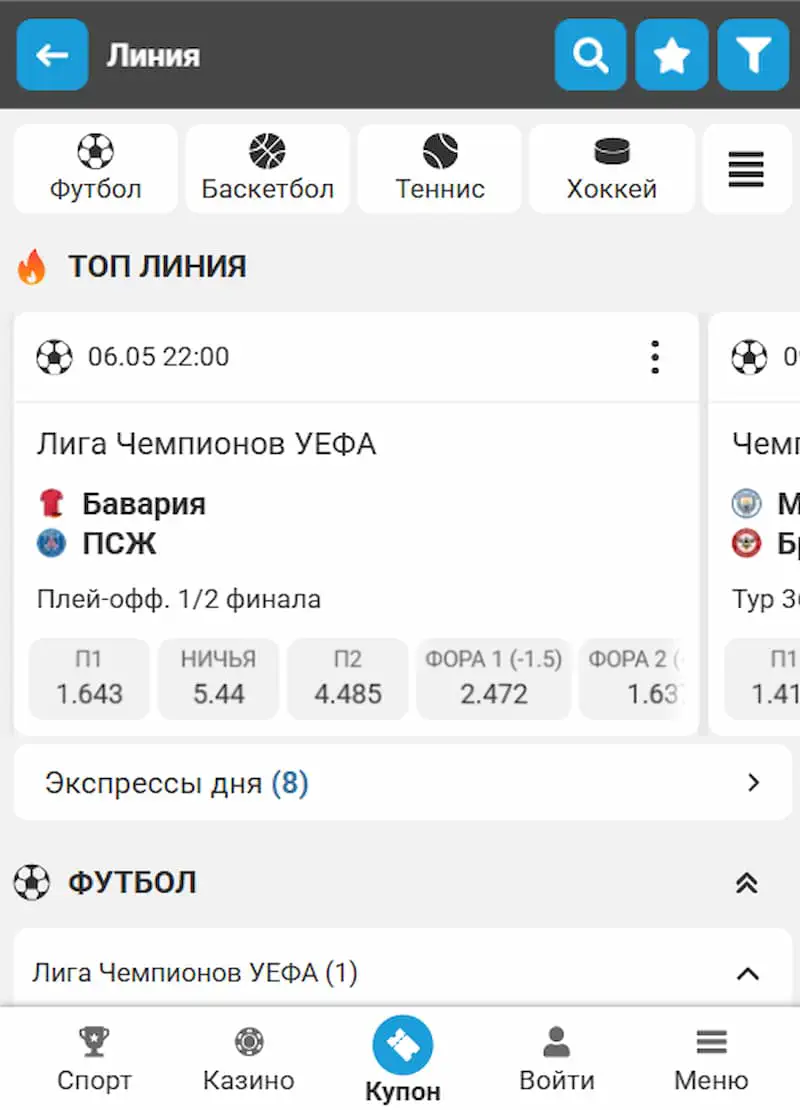Pick П2 odds 4.485
This screenshot has width=800, height=1110.
click(348, 678)
